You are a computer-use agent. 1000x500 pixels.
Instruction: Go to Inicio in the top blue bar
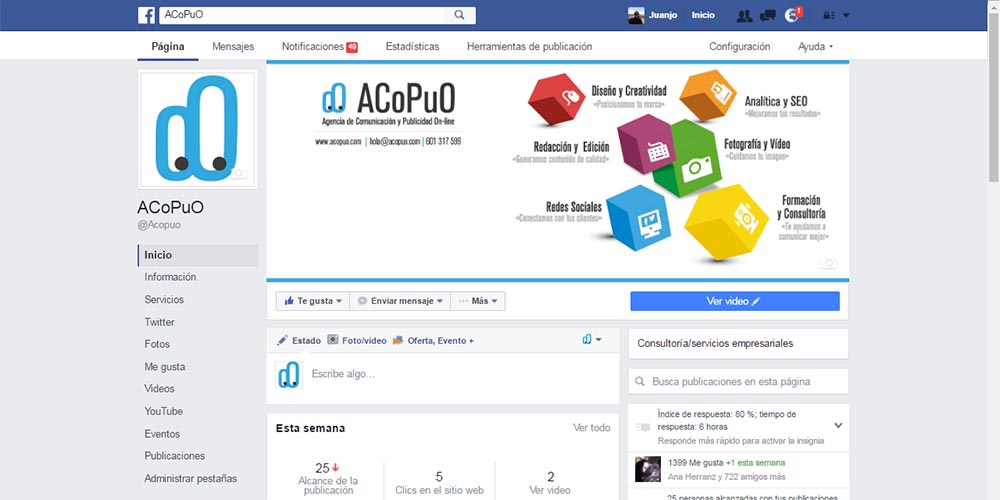pyautogui.click(x=703, y=15)
